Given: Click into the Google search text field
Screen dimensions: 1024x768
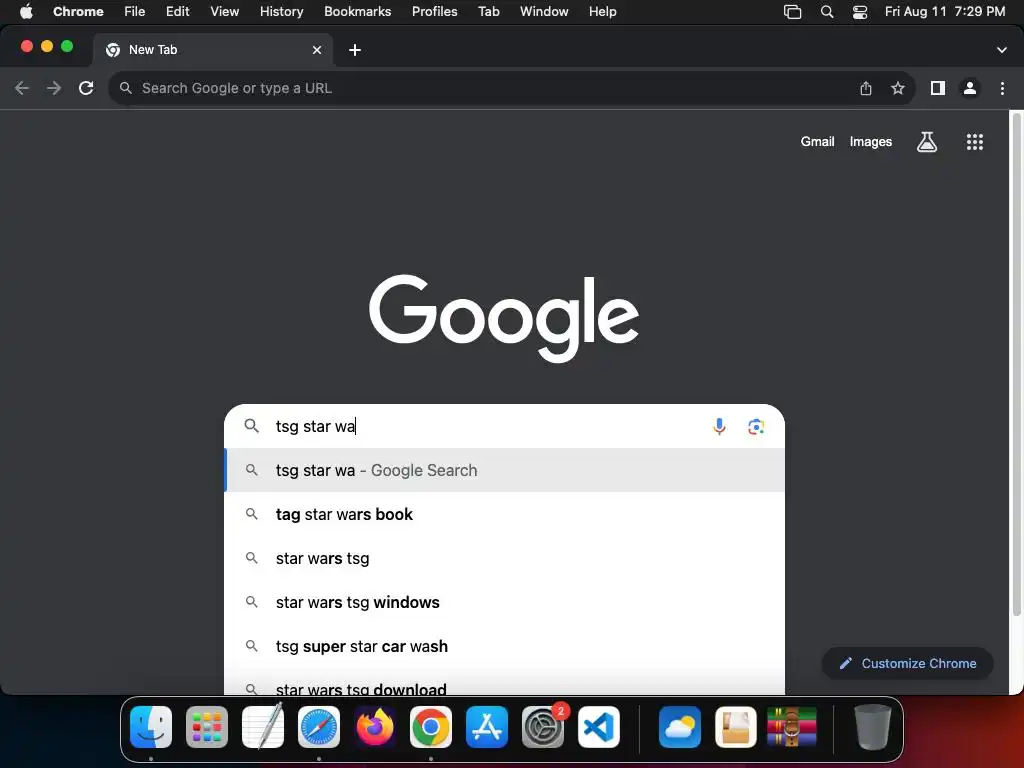Looking at the screenshot, I should tap(487, 426).
